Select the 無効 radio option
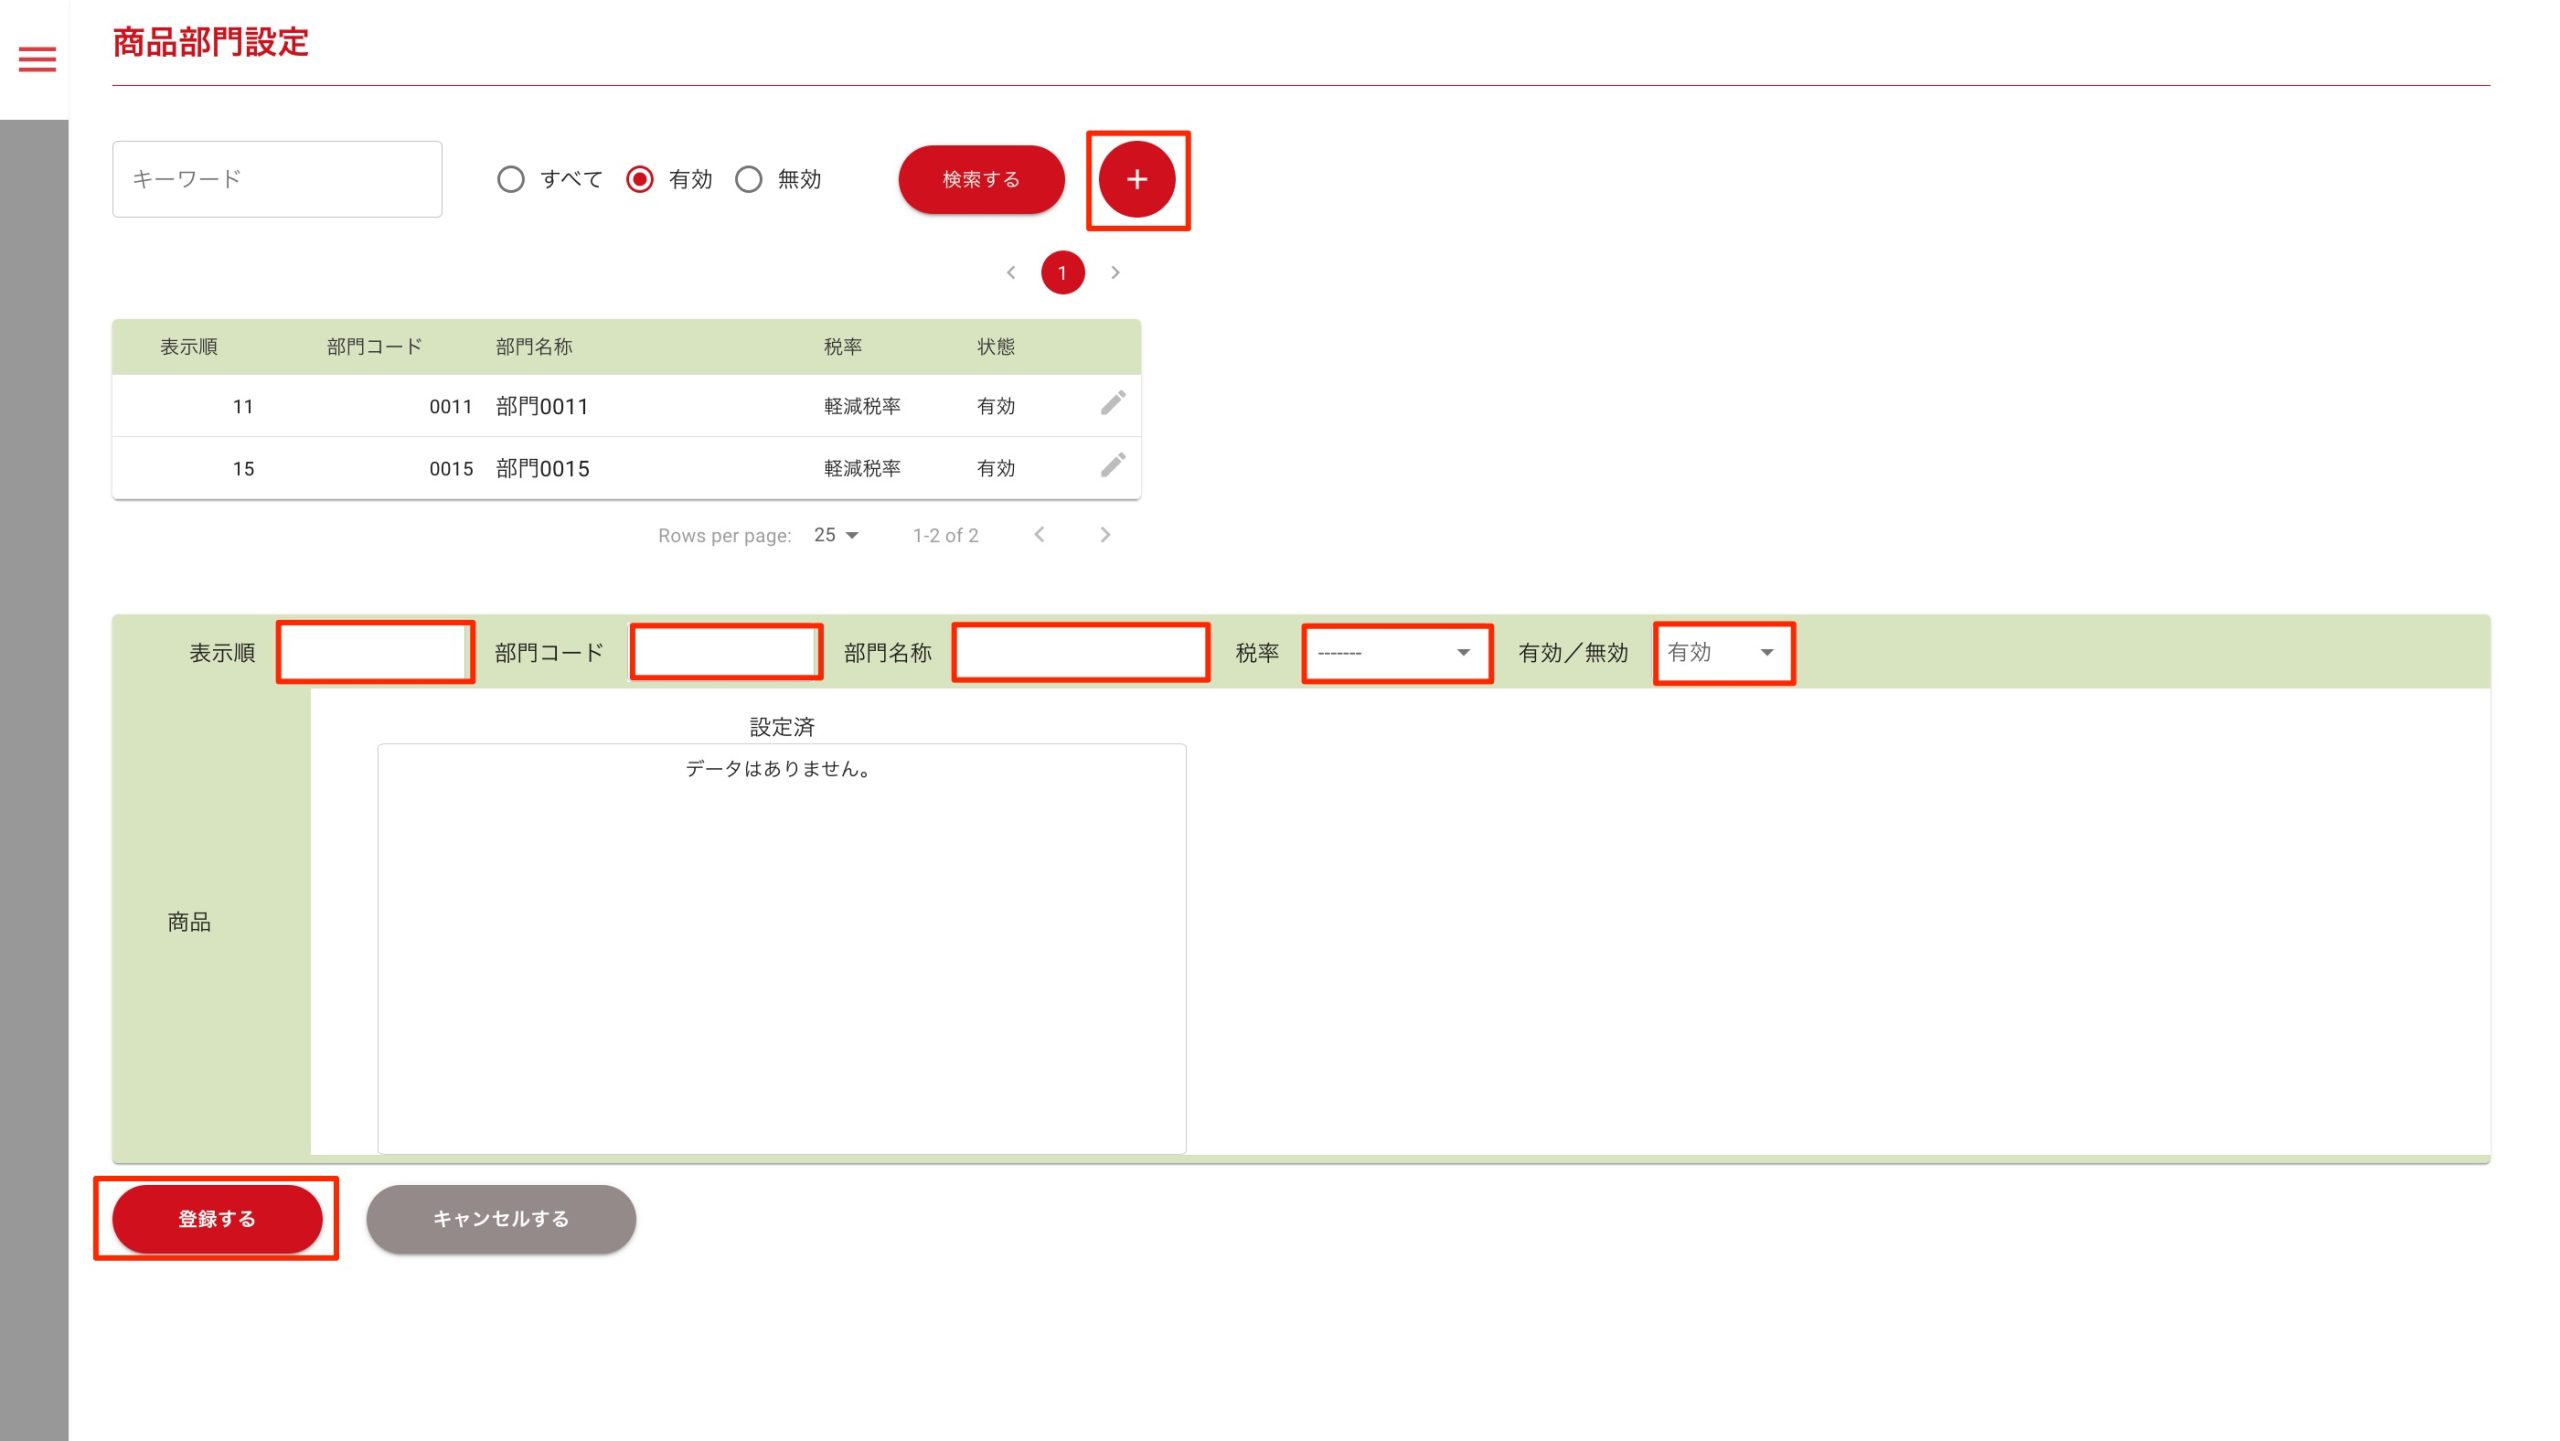This screenshot has width=2560, height=1441. 749,180
